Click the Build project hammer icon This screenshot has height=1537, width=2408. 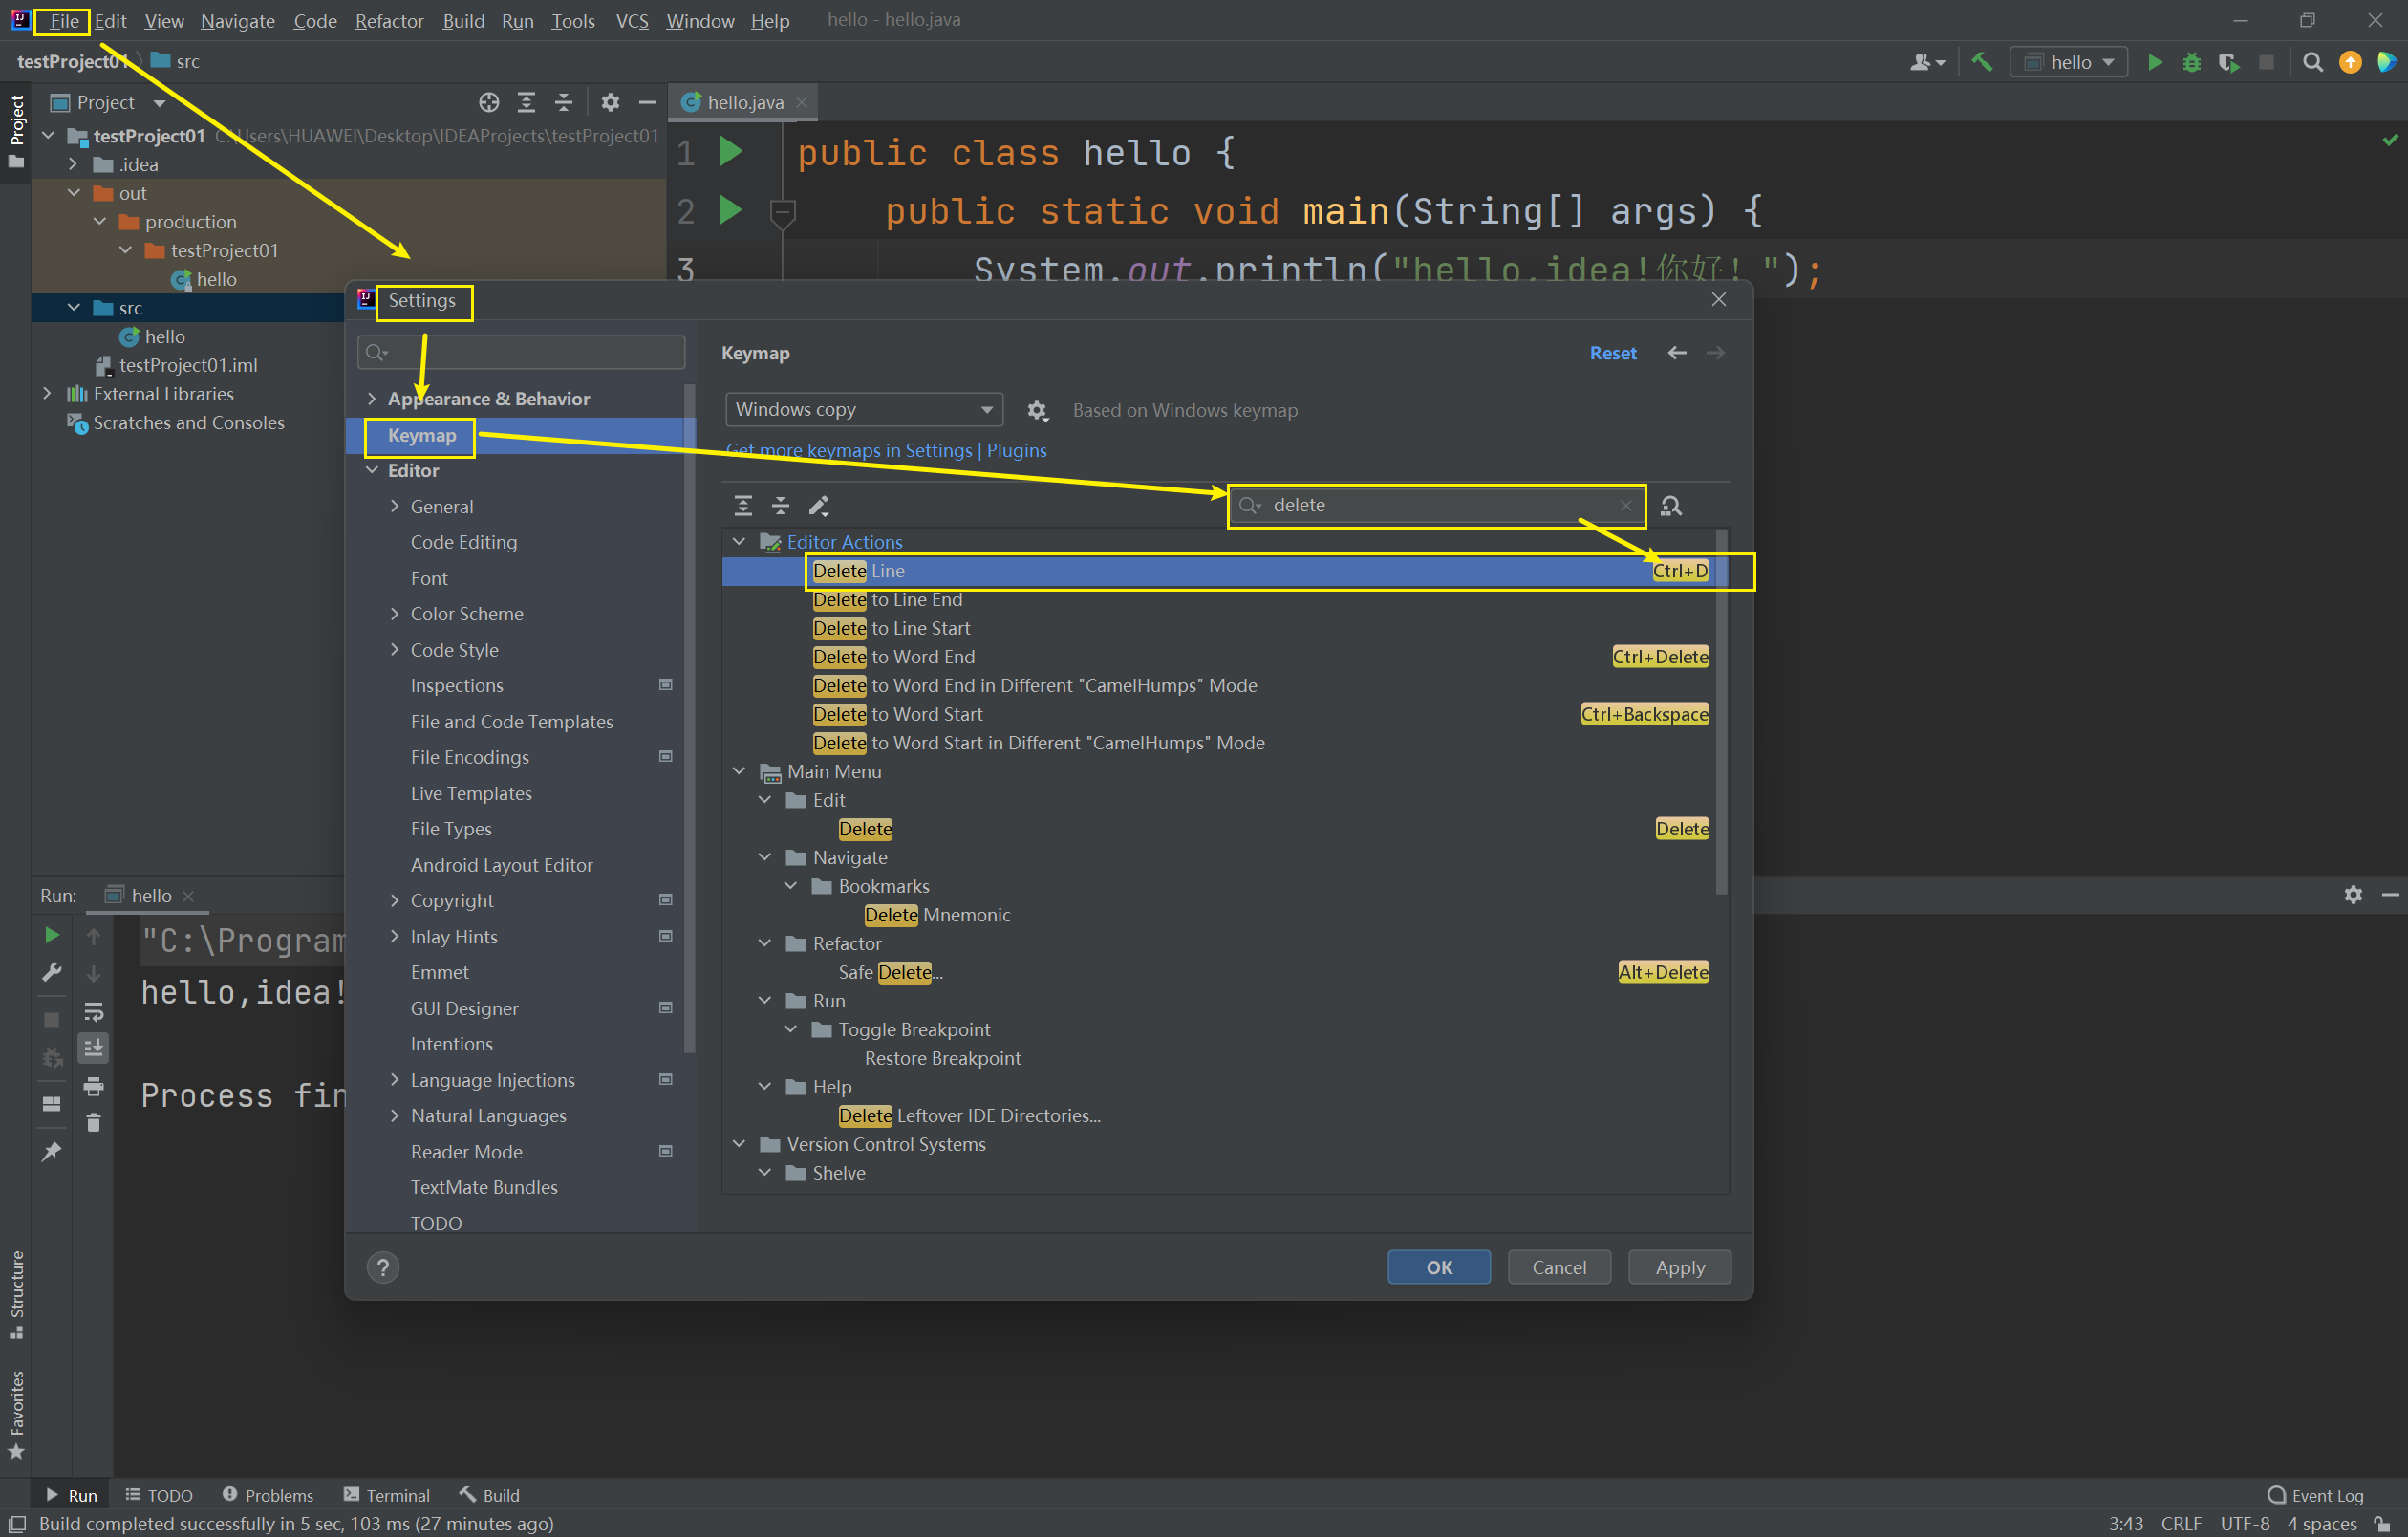(x=1981, y=62)
